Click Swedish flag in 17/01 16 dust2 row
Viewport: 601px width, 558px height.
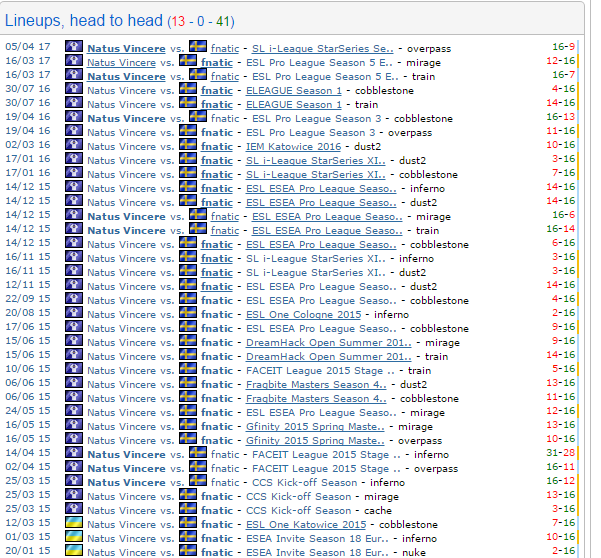coord(188,158)
